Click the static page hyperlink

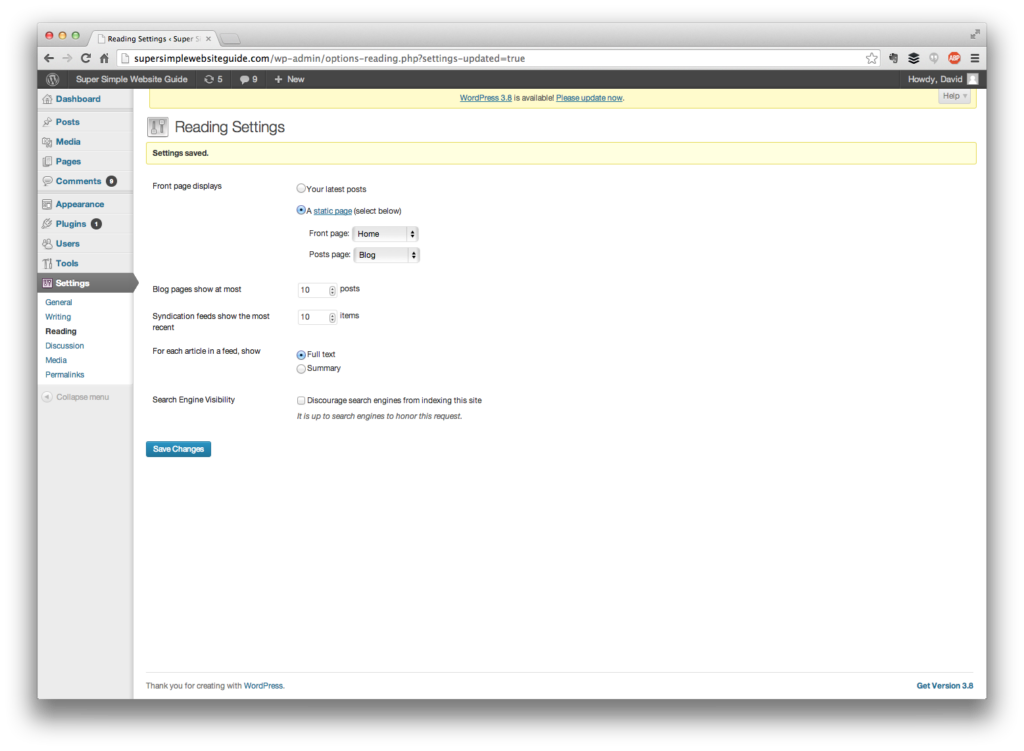click(332, 211)
